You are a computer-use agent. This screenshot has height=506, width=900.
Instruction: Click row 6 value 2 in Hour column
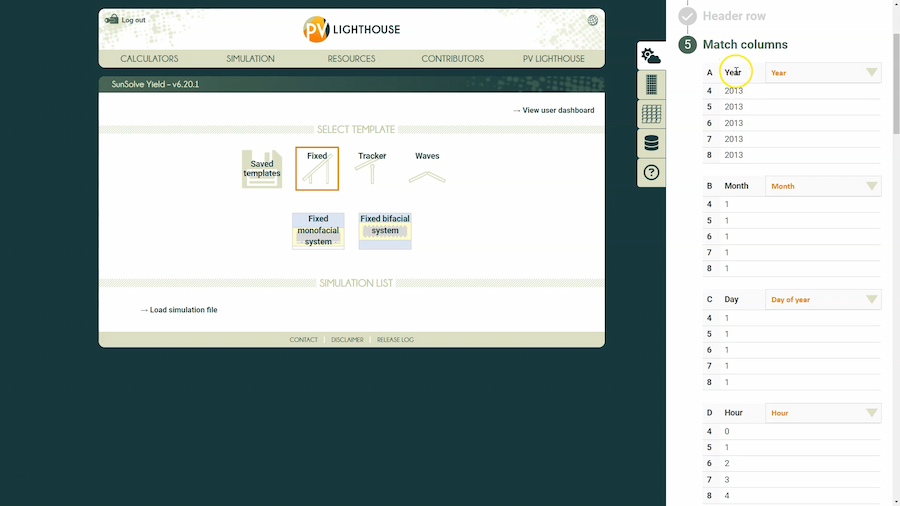click(727, 464)
